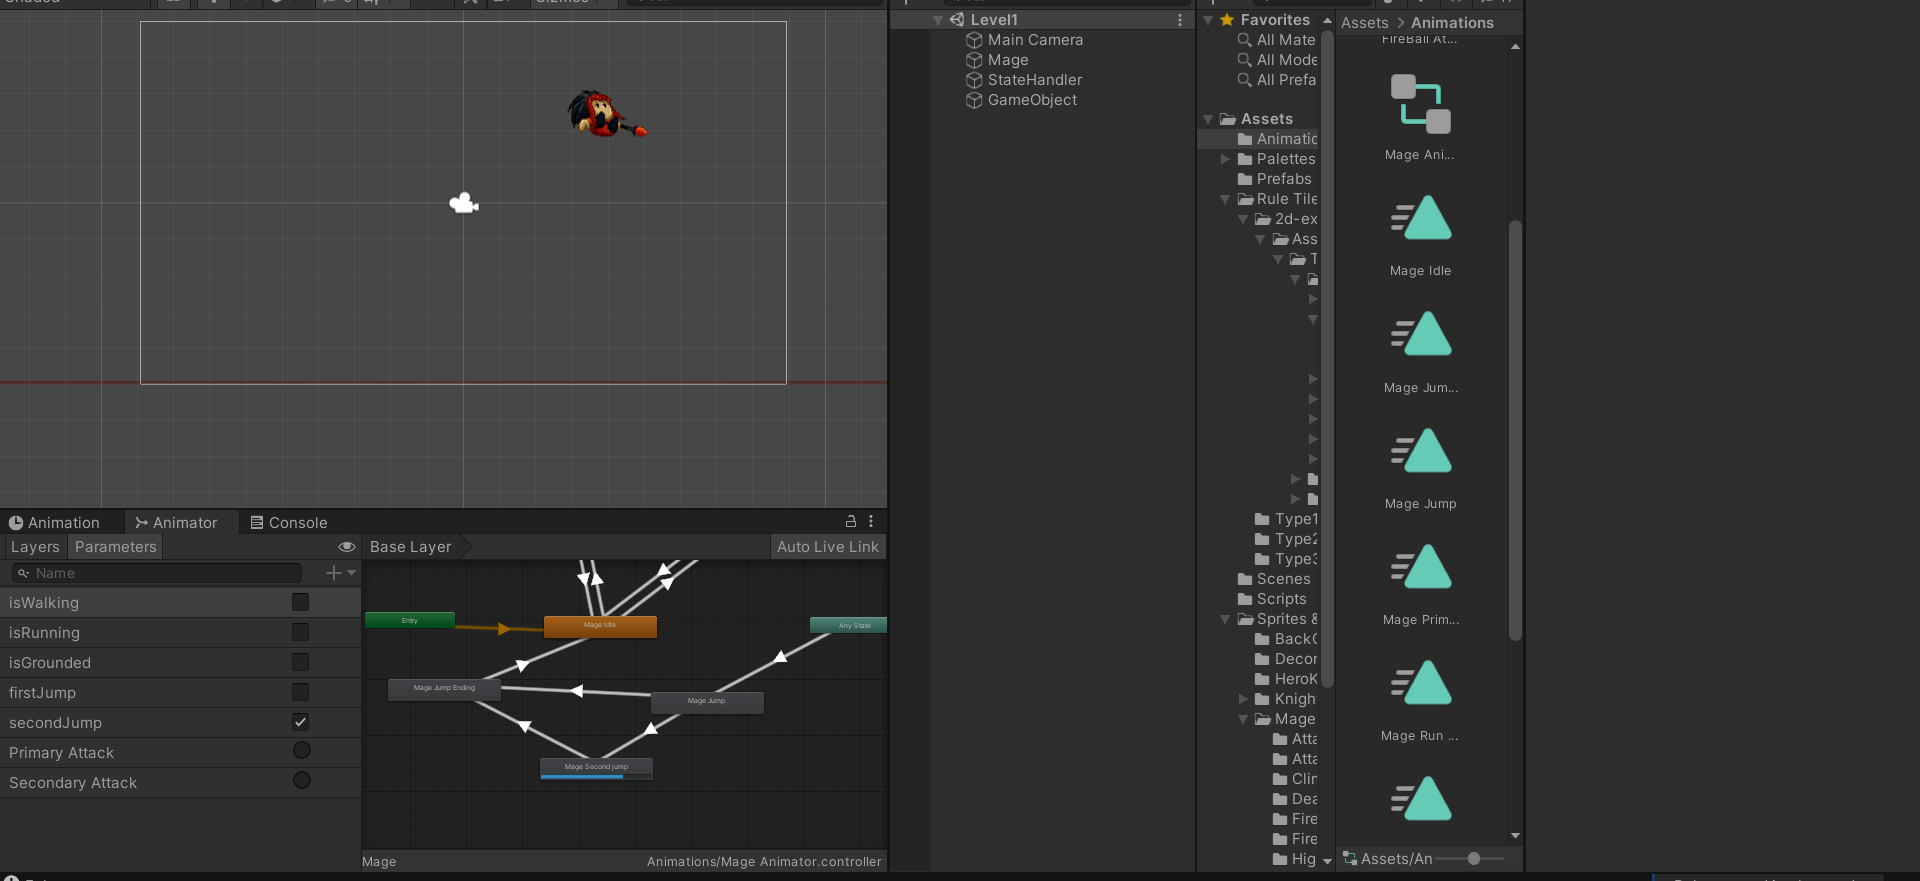Click the Main Camera cube icon in Hierarchy
This screenshot has height=881, width=1920.
tap(974, 40)
